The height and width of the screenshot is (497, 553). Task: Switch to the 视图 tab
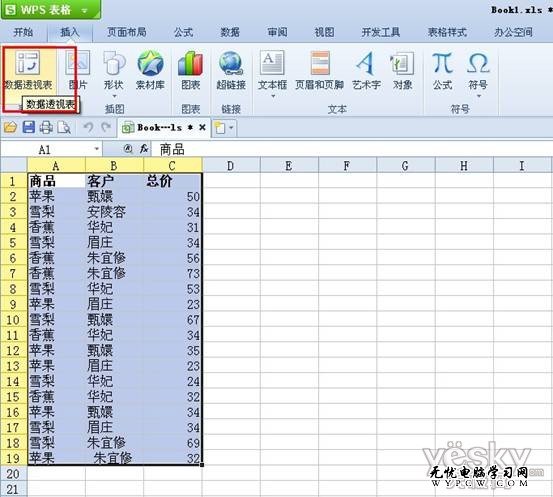pyautogui.click(x=324, y=32)
